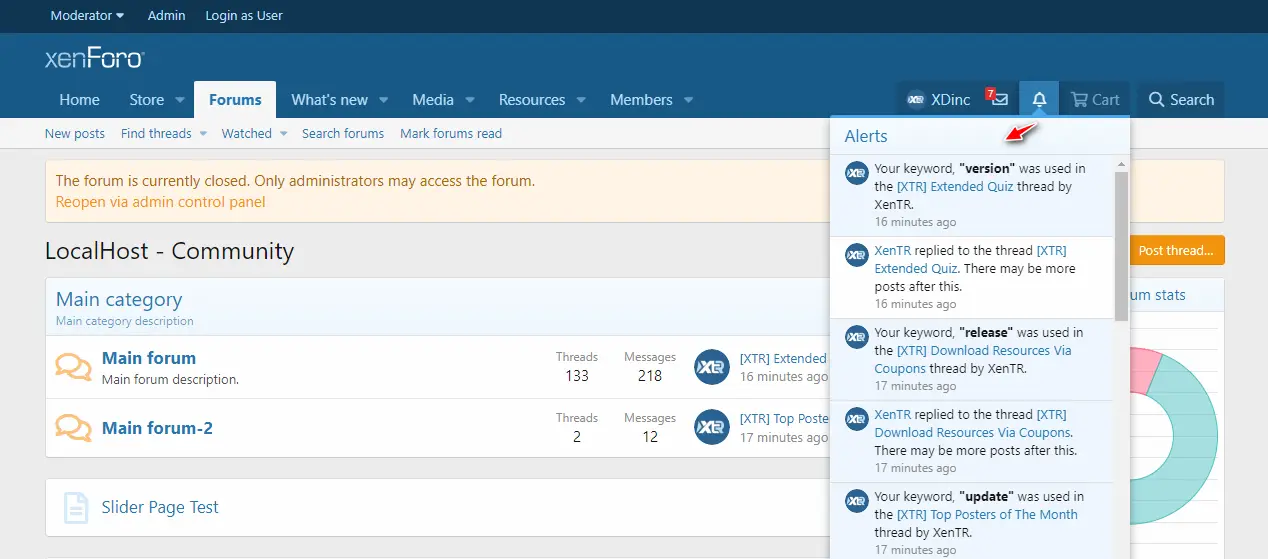This screenshot has height=559, width=1268.
Task: Click the alerts panel scrollbar thumb
Action: [1121, 246]
